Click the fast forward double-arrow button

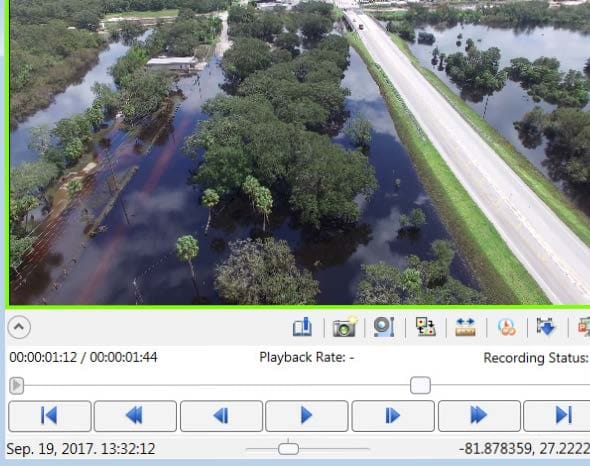[x=479, y=416]
